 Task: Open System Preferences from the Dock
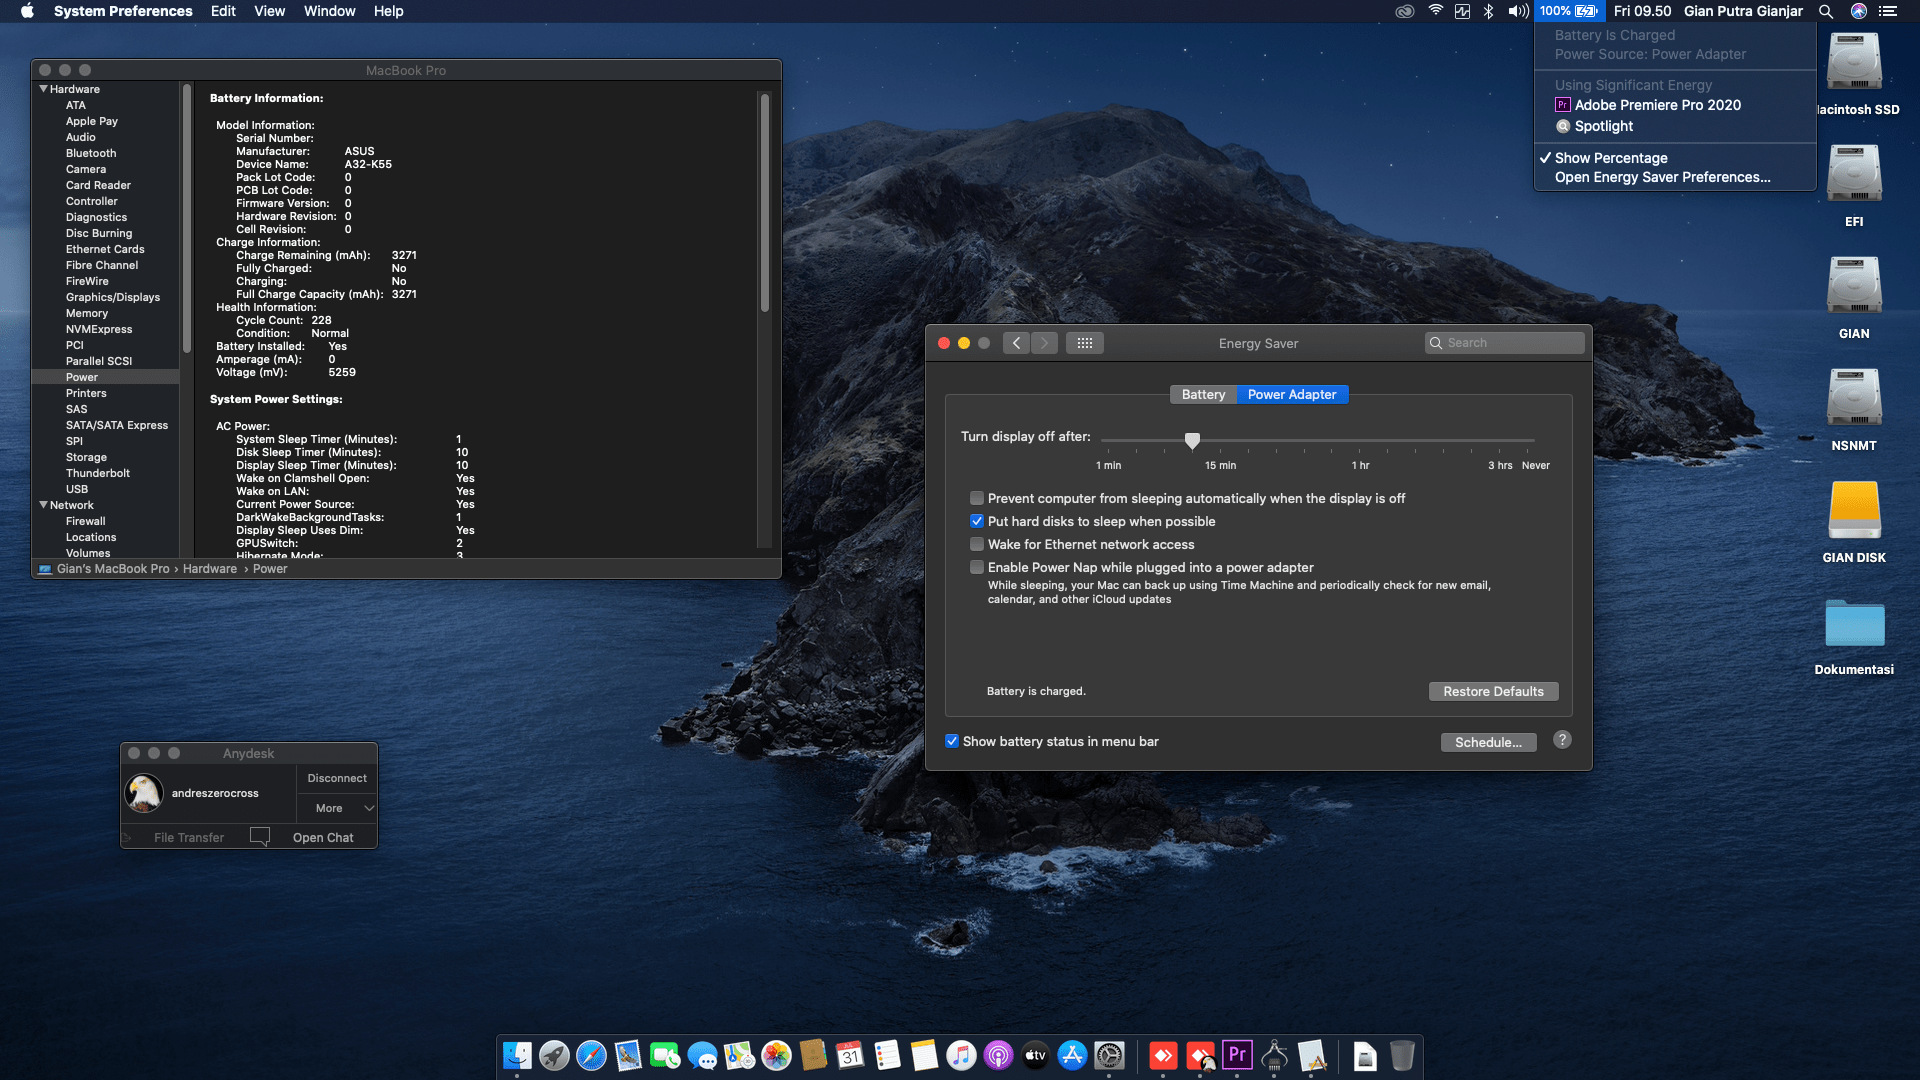click(1110, 1055)
